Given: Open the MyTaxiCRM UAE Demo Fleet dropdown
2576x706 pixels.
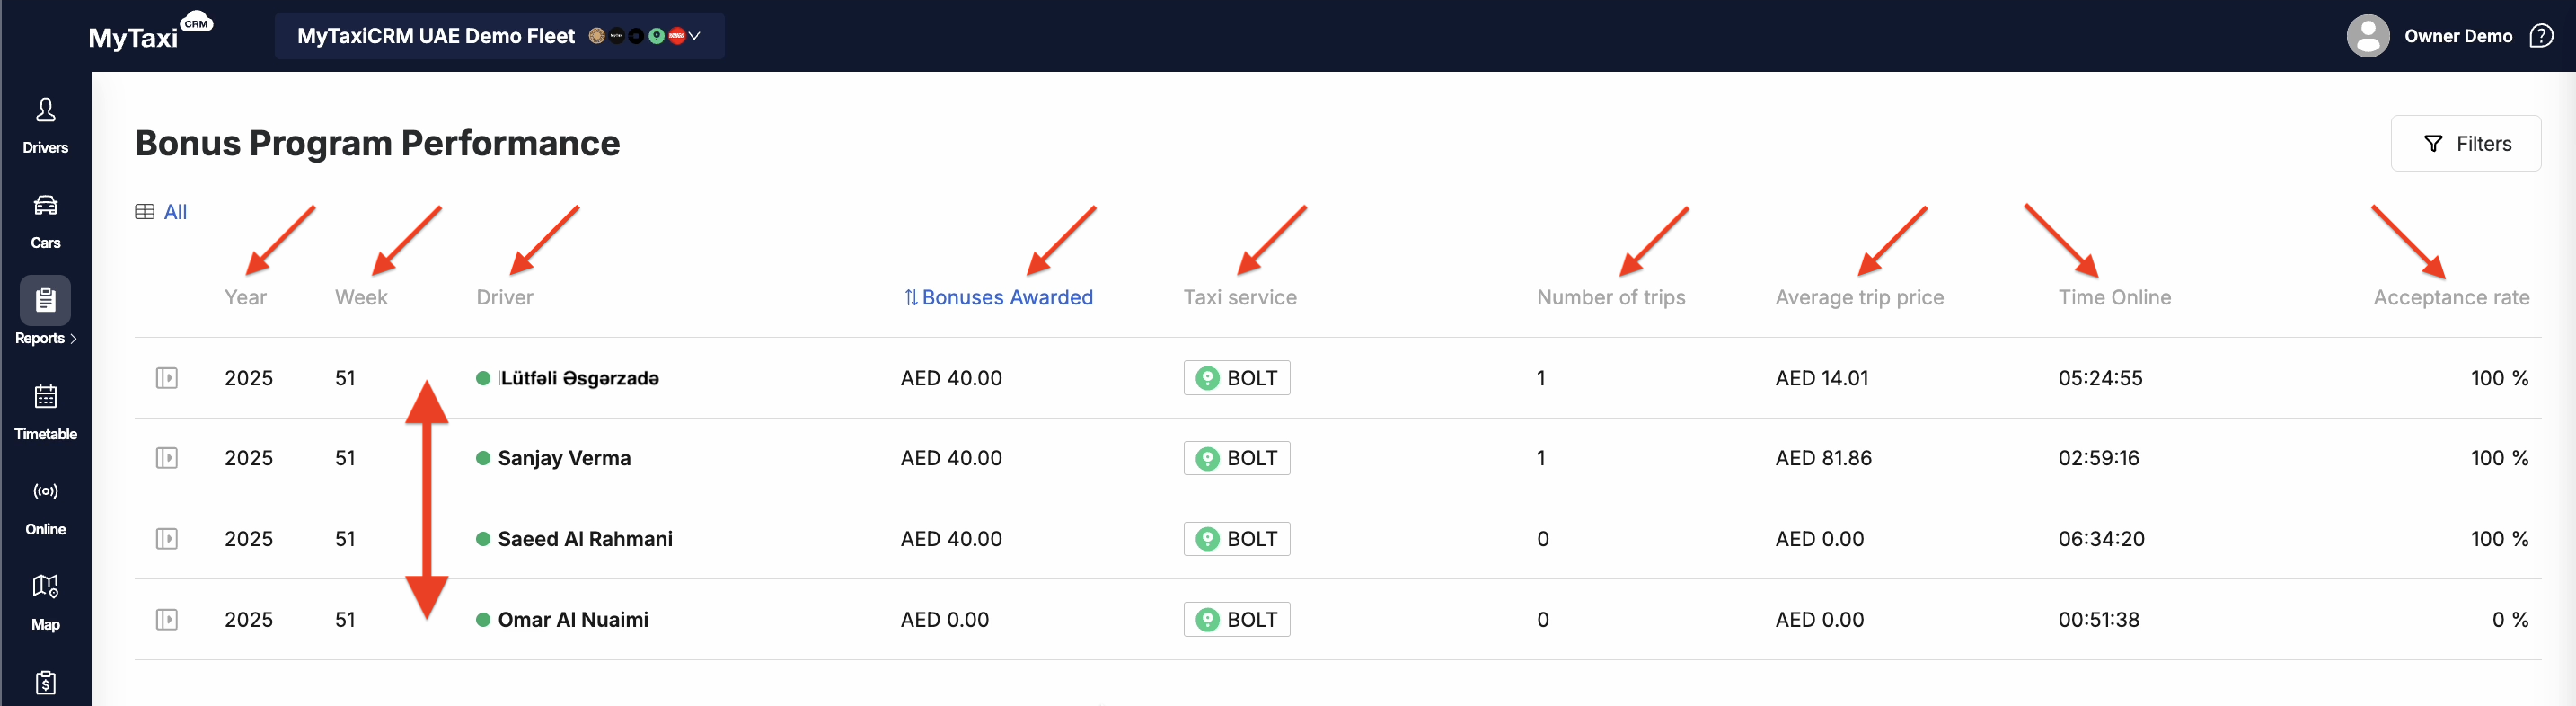Looking at the screenshot, I should pyautogui.click(x=499, y=36).
